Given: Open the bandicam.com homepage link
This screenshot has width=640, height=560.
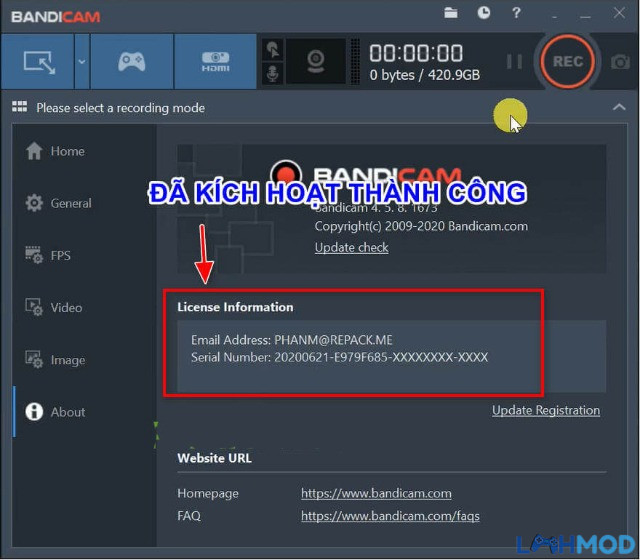Looking at the screenshot, I should pos(376,493).
